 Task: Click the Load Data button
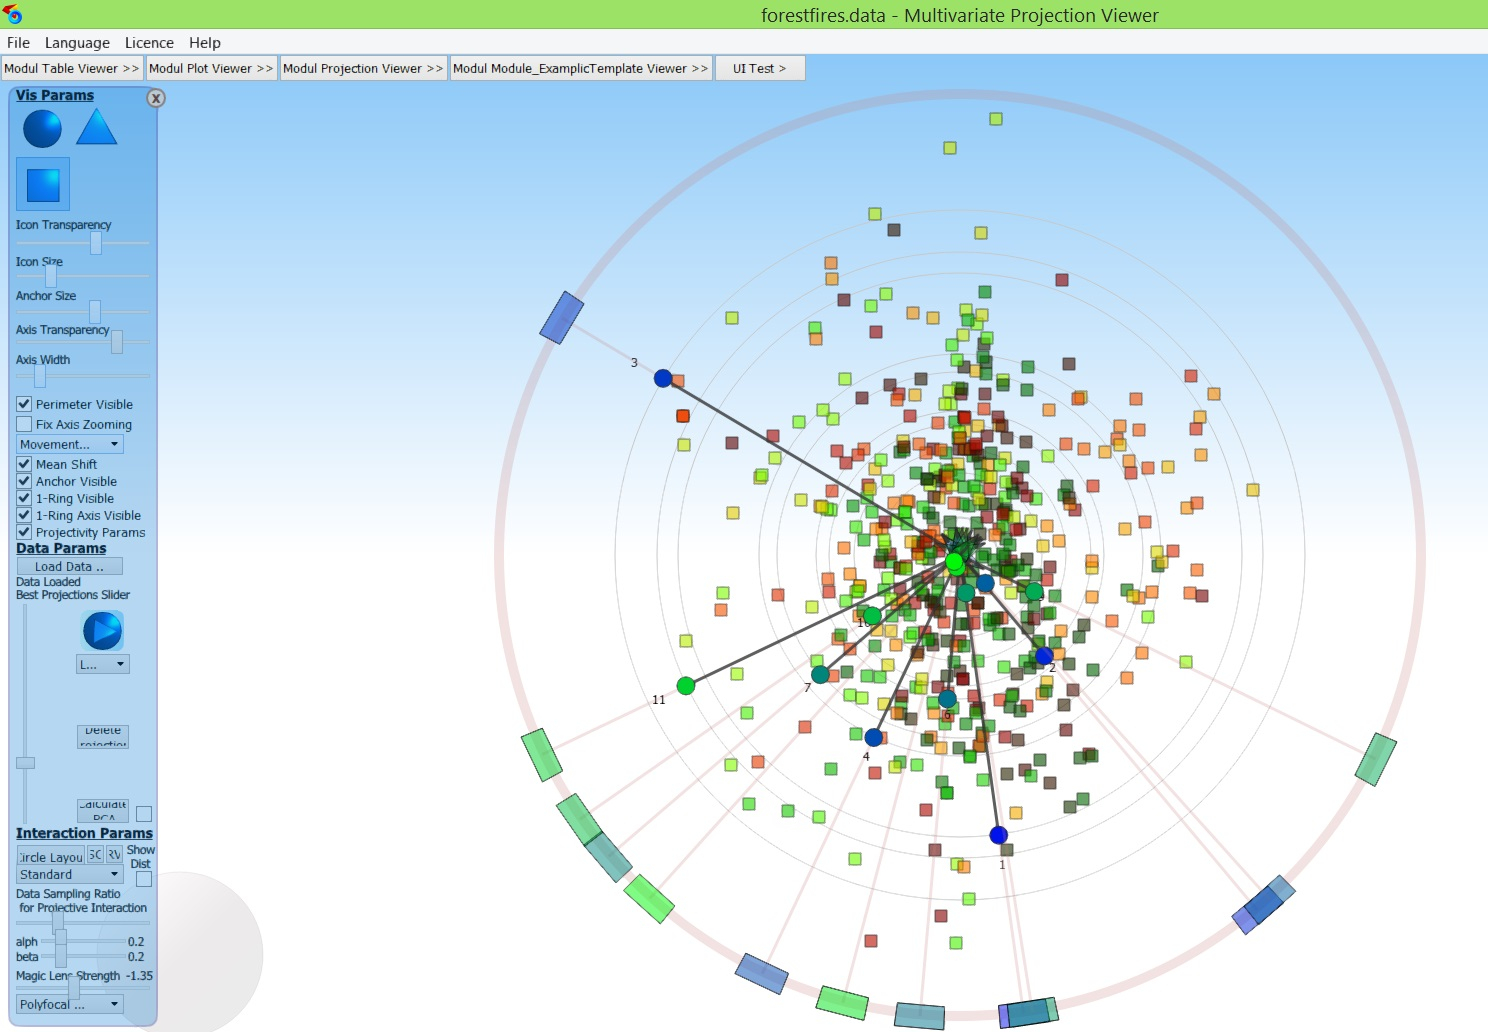[x=69, y=566]
